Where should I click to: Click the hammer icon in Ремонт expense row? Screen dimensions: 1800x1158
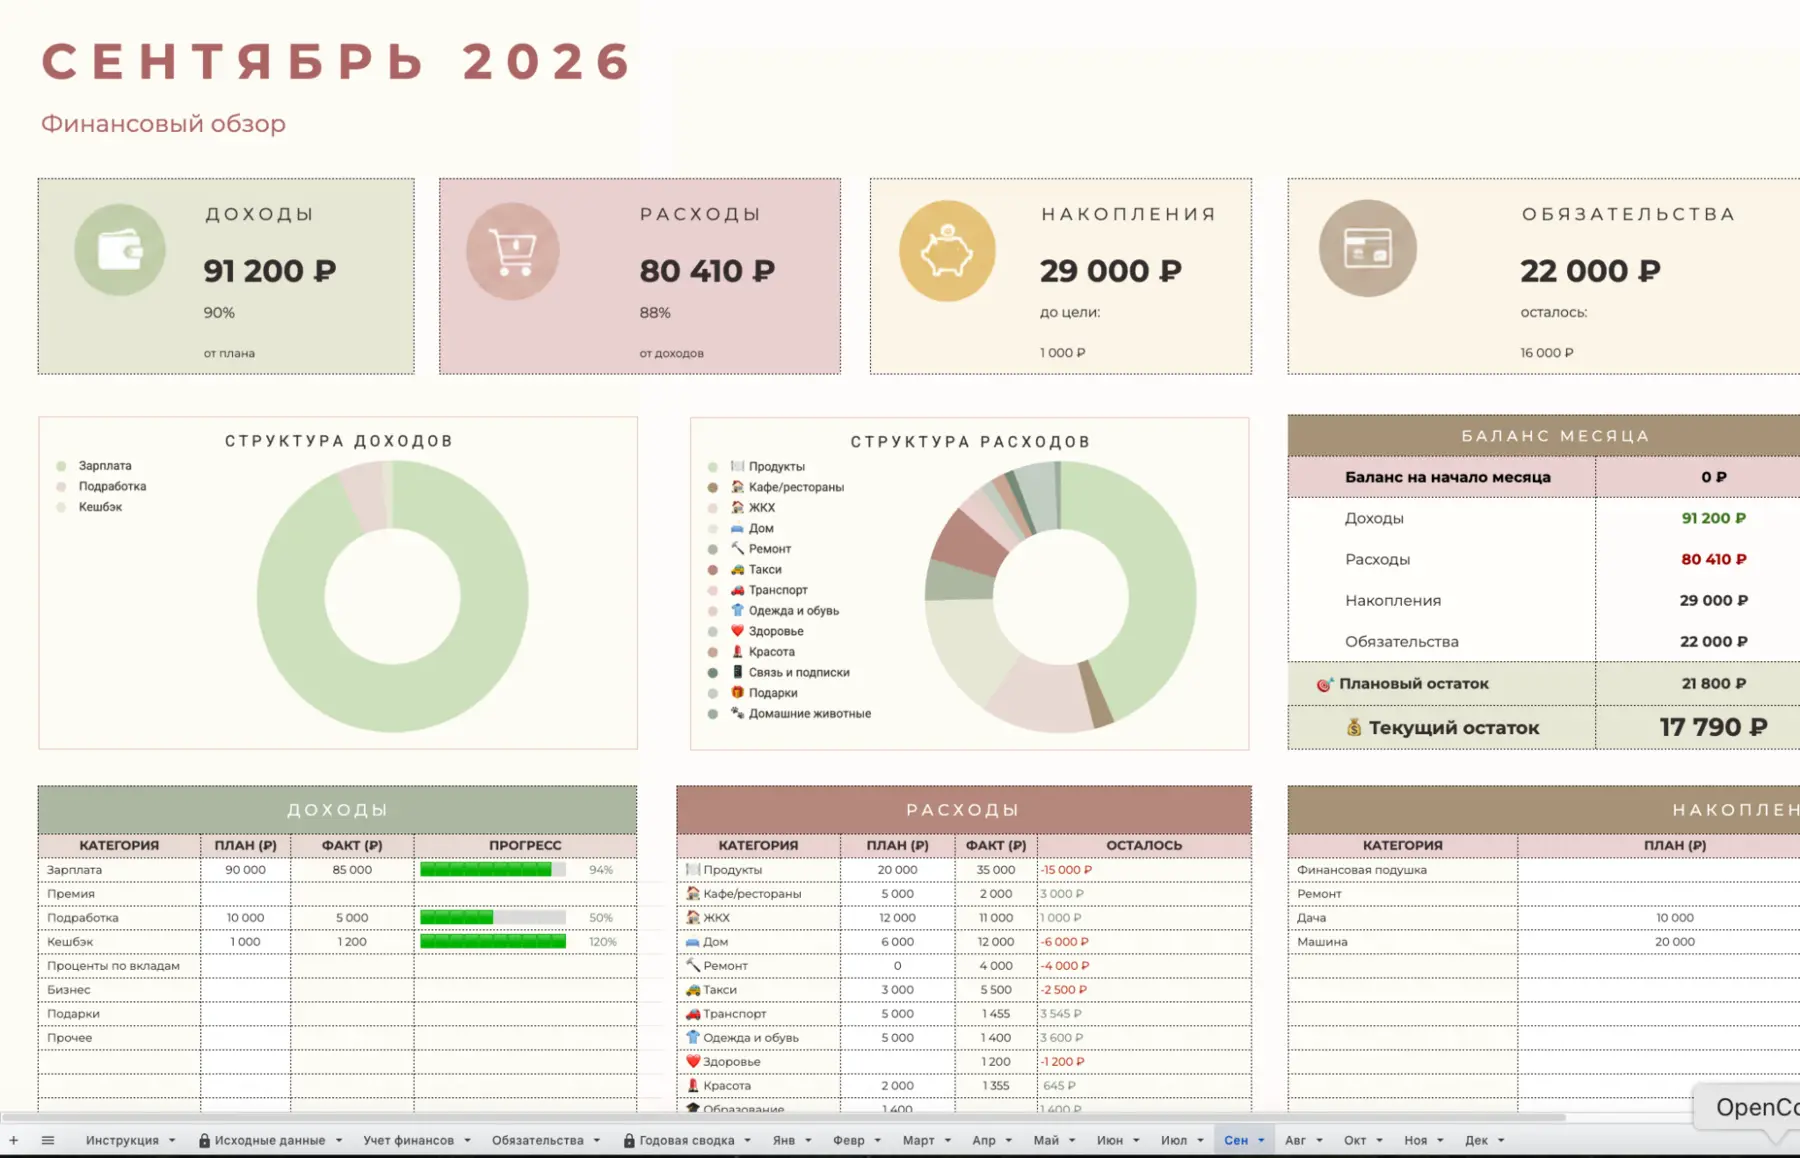pyautogui.click(x=693, y=966)
